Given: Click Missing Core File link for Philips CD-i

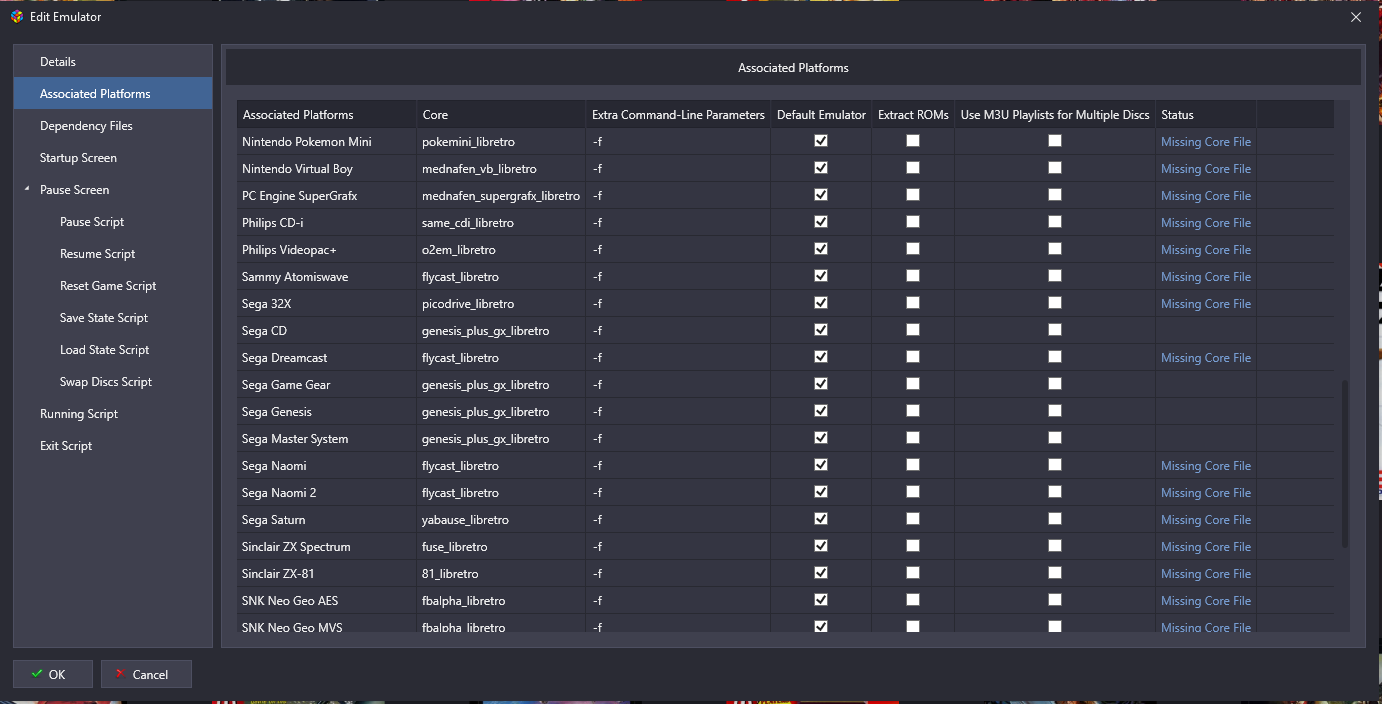Looking at the screenshot, I should pos(1206,223).
